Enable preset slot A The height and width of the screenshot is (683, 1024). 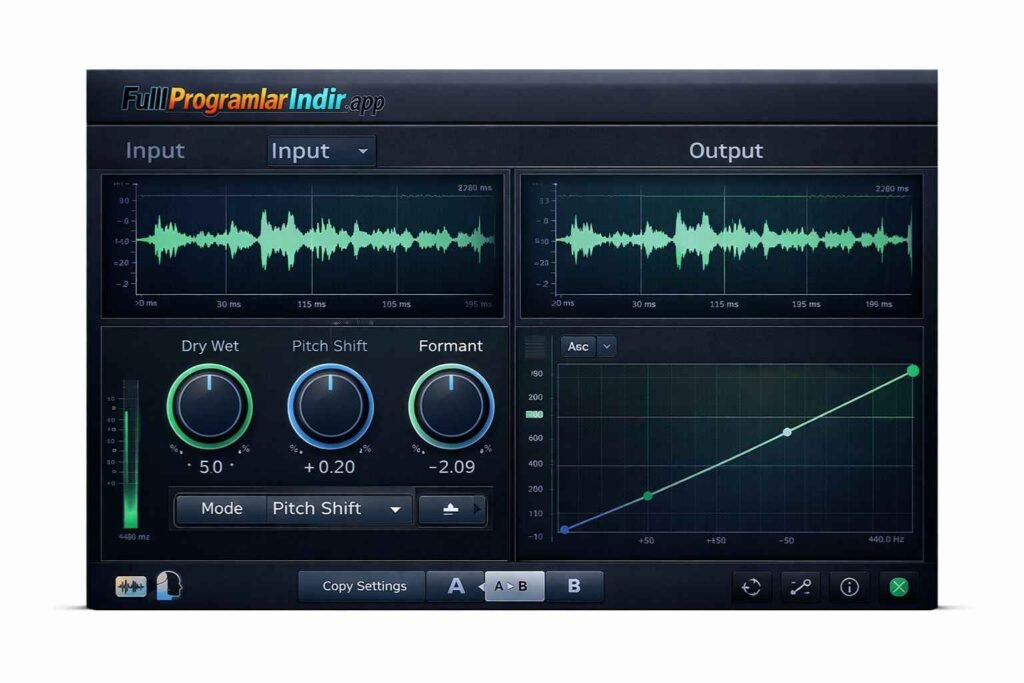(455, 587)
